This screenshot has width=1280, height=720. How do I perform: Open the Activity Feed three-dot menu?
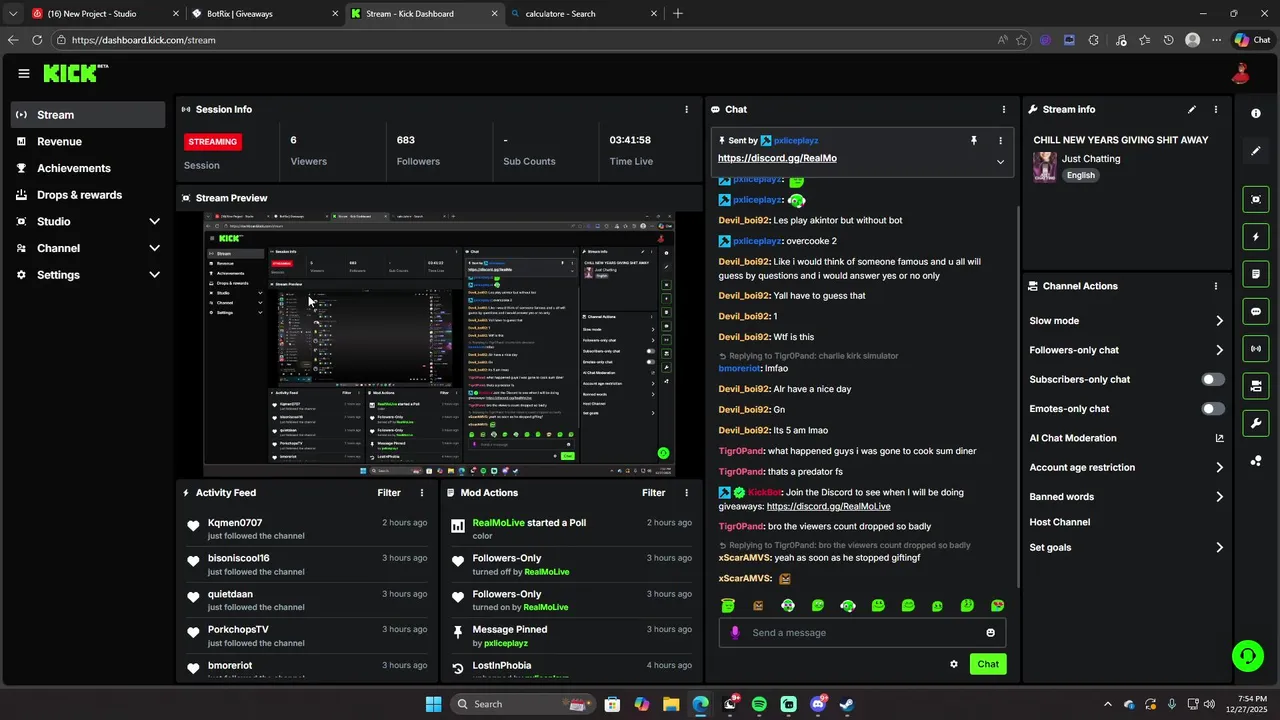422,493
